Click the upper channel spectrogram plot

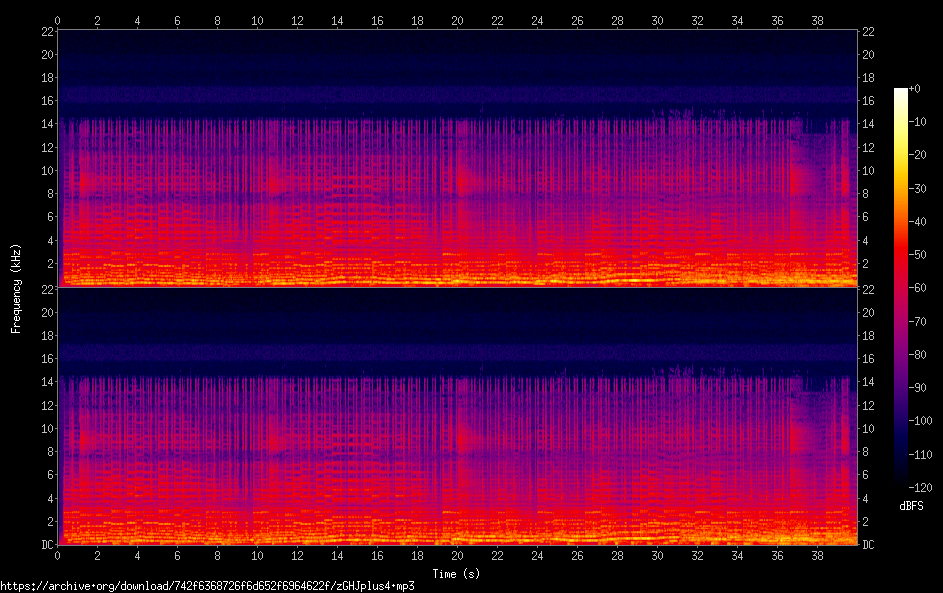click(457, 158)
